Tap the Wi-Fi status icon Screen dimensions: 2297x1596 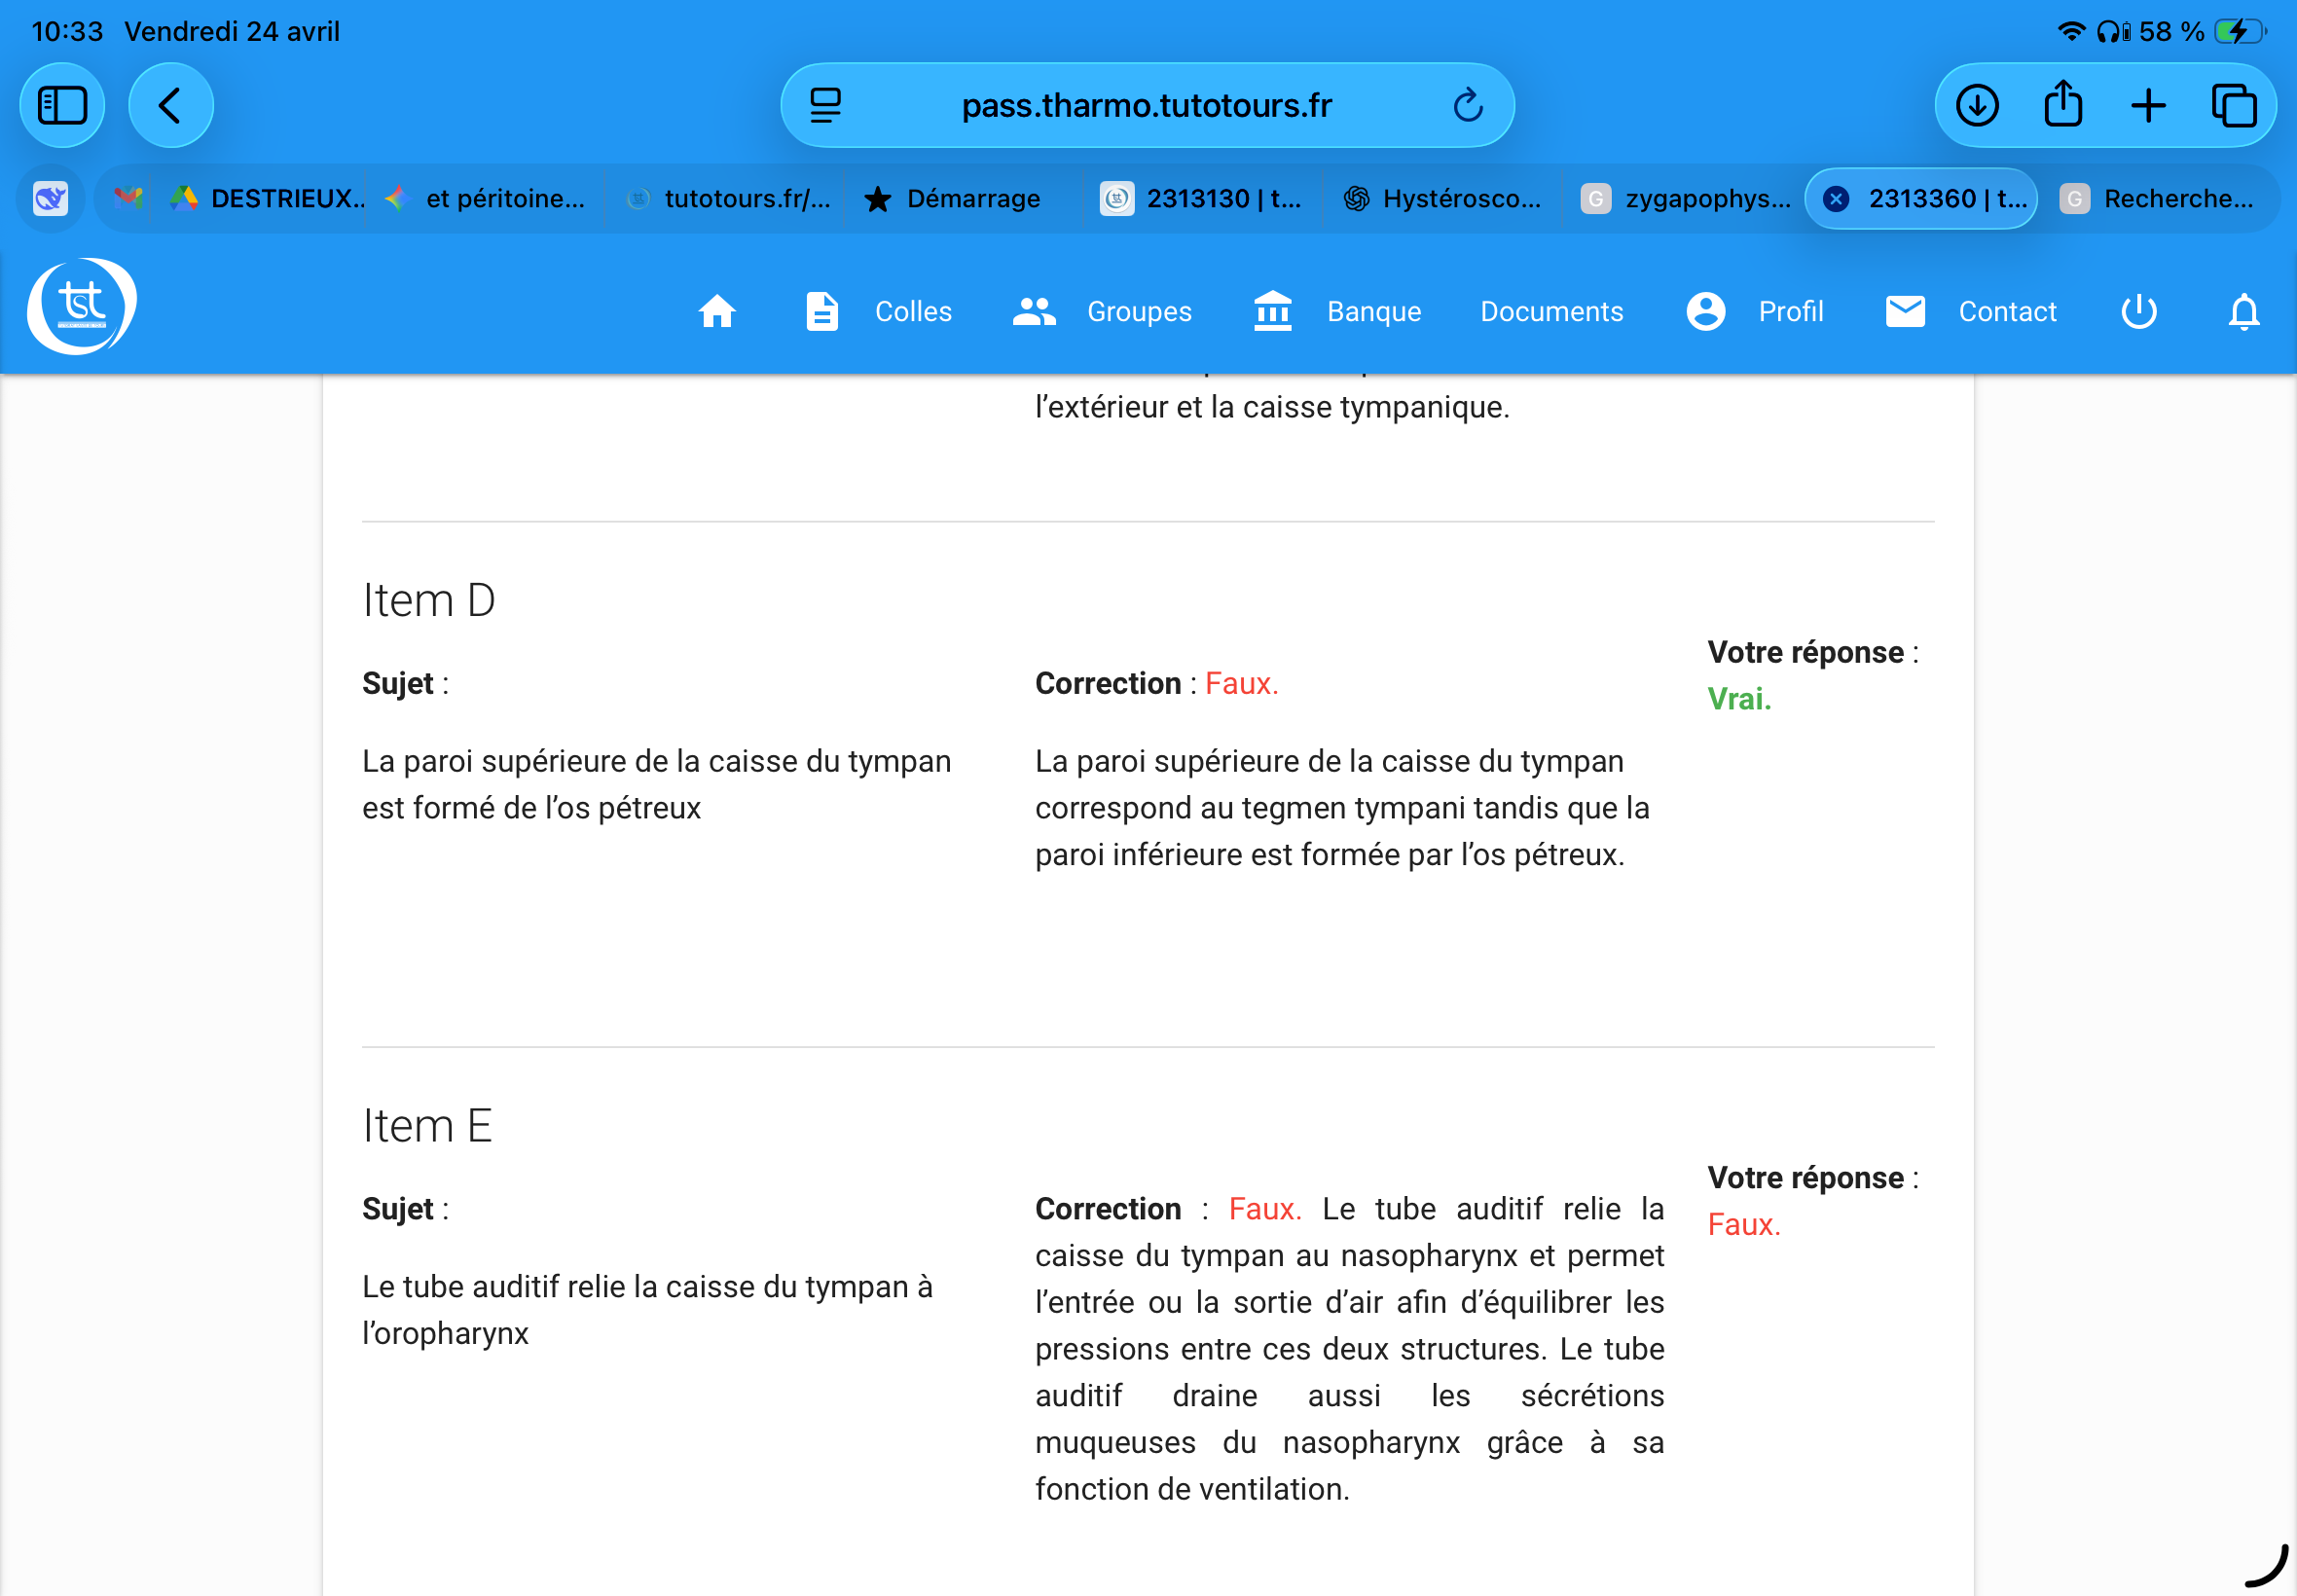[x=2071, y=32]
